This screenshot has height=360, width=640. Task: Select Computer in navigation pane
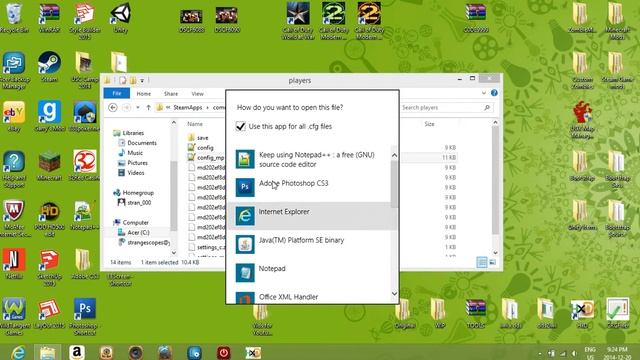click(x=136, y=222)
